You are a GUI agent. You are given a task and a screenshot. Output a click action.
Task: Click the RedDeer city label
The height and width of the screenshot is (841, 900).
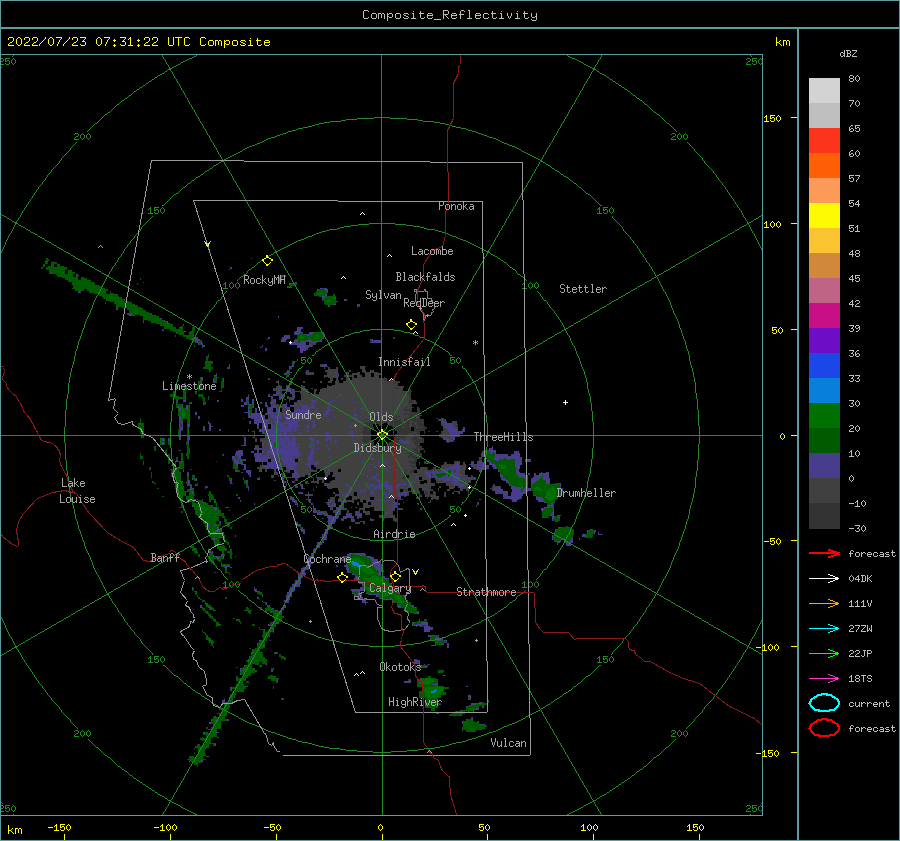coord(424,303)
